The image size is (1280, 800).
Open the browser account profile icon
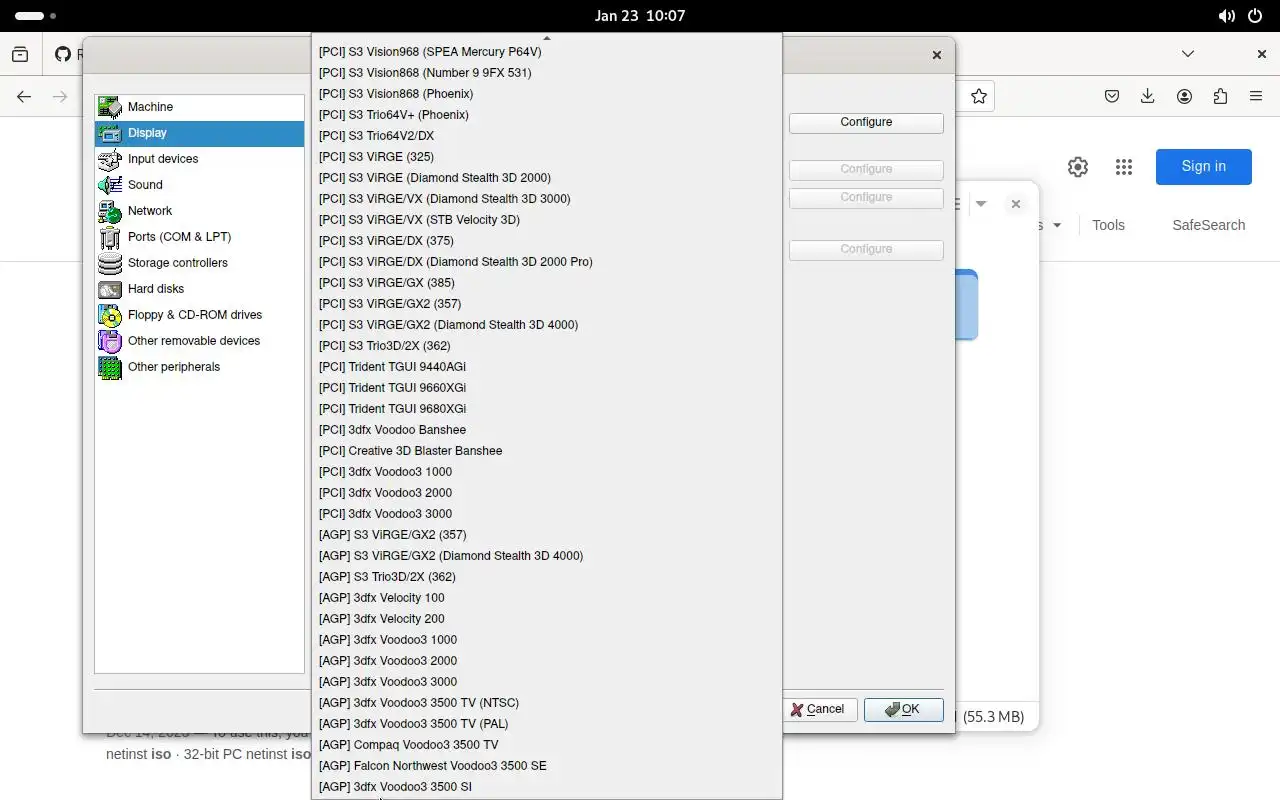pos(1184,96)
